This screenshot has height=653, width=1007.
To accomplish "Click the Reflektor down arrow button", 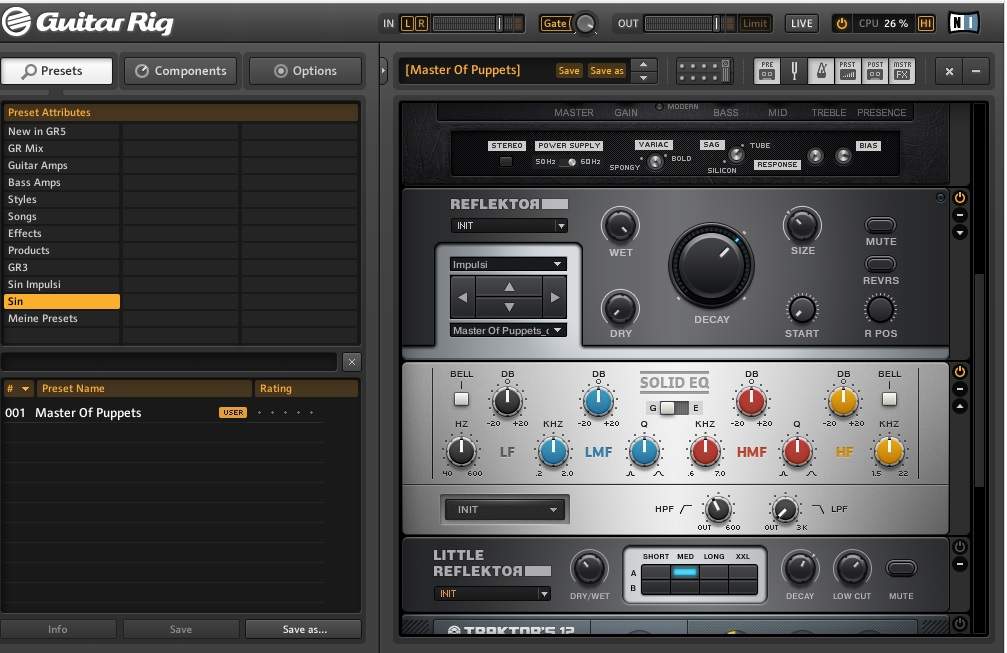I will [509, 307].
